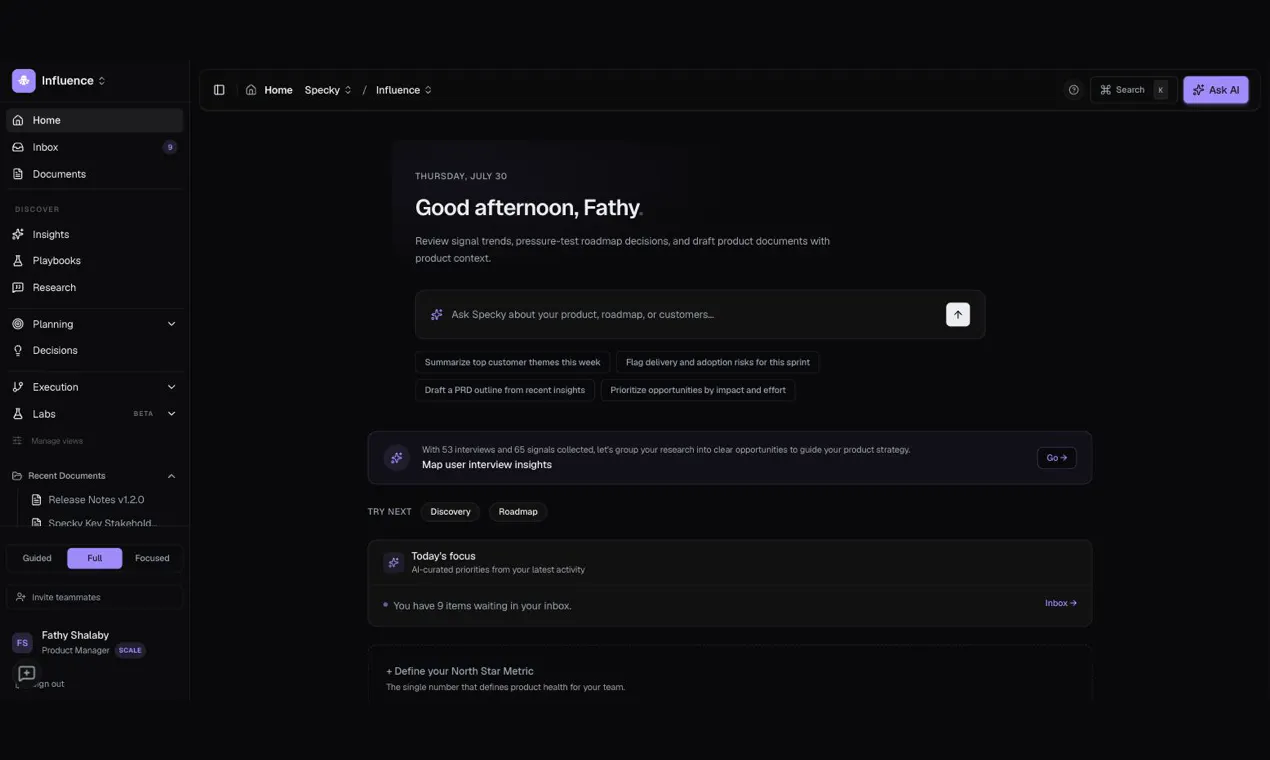Screen dimensions: 1270x760
Task: Click the Recent Documents folder icon
Action: 17,476
